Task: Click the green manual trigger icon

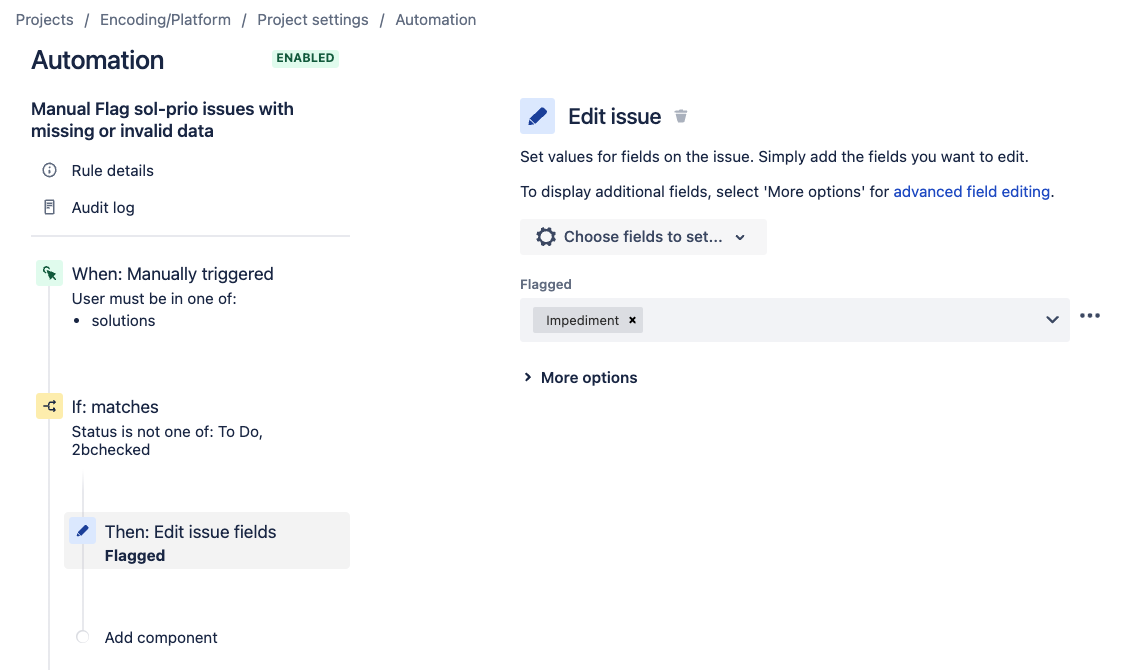Action: [x=49, y=273]
